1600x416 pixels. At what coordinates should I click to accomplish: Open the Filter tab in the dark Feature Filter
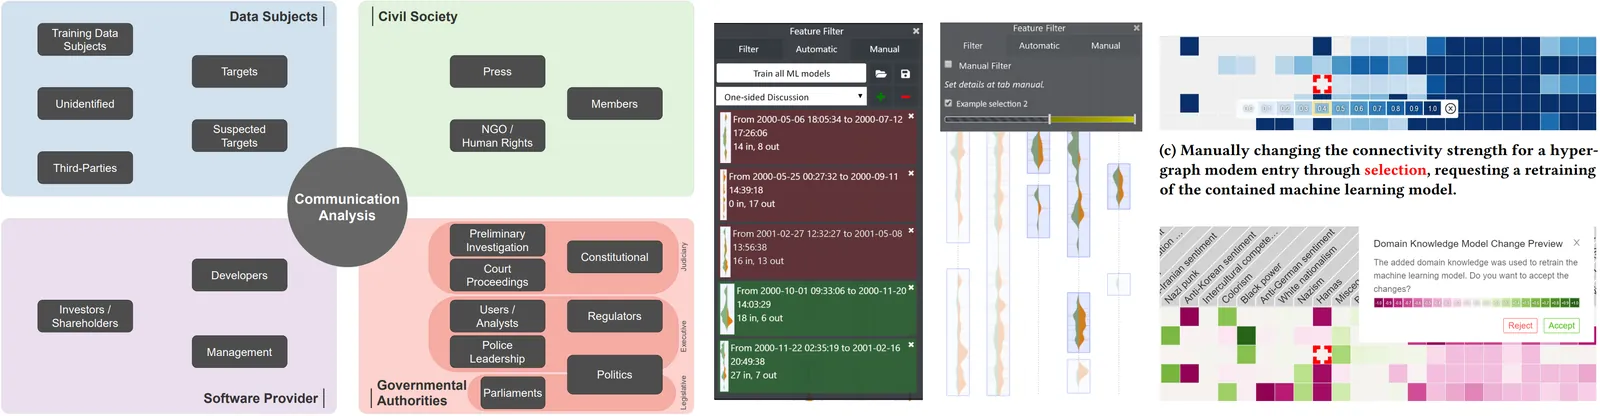pos(748,49)
